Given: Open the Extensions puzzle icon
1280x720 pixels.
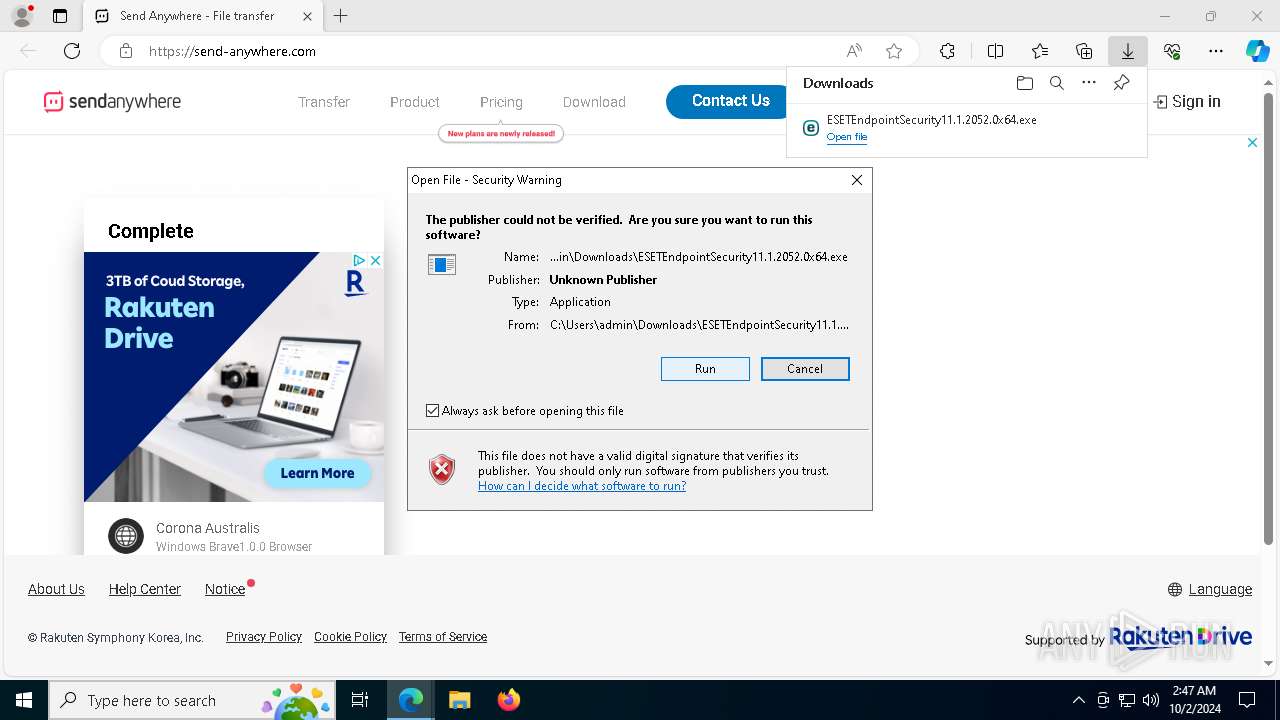Looking at the screenshot, I should pyautogui.click(x=947, y=51).
